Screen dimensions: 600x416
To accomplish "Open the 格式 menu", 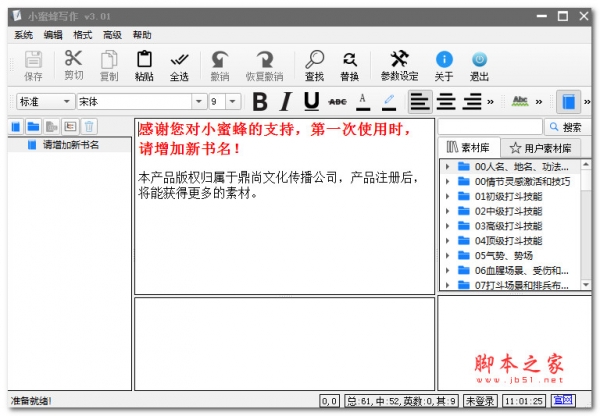I will pos(83,35).
